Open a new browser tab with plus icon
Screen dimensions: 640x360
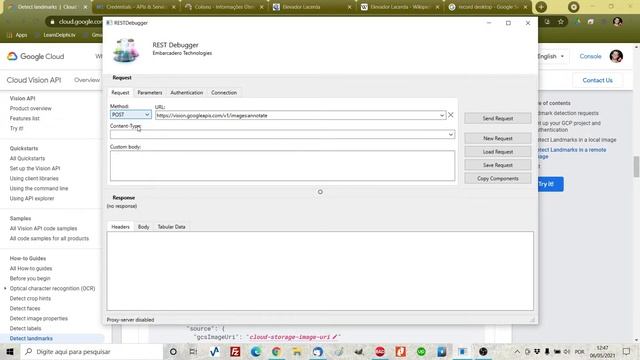click(x=541, y=7)
